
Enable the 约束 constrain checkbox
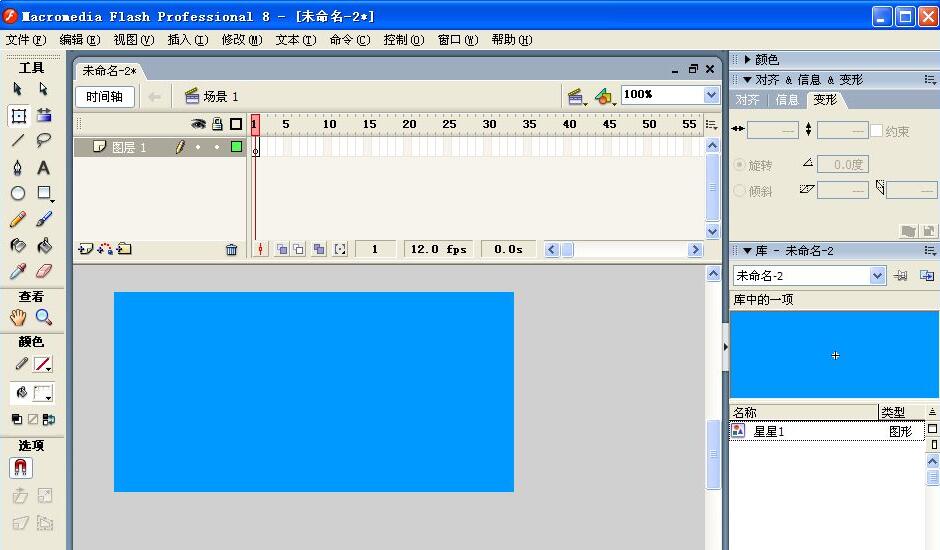[877, 131]
